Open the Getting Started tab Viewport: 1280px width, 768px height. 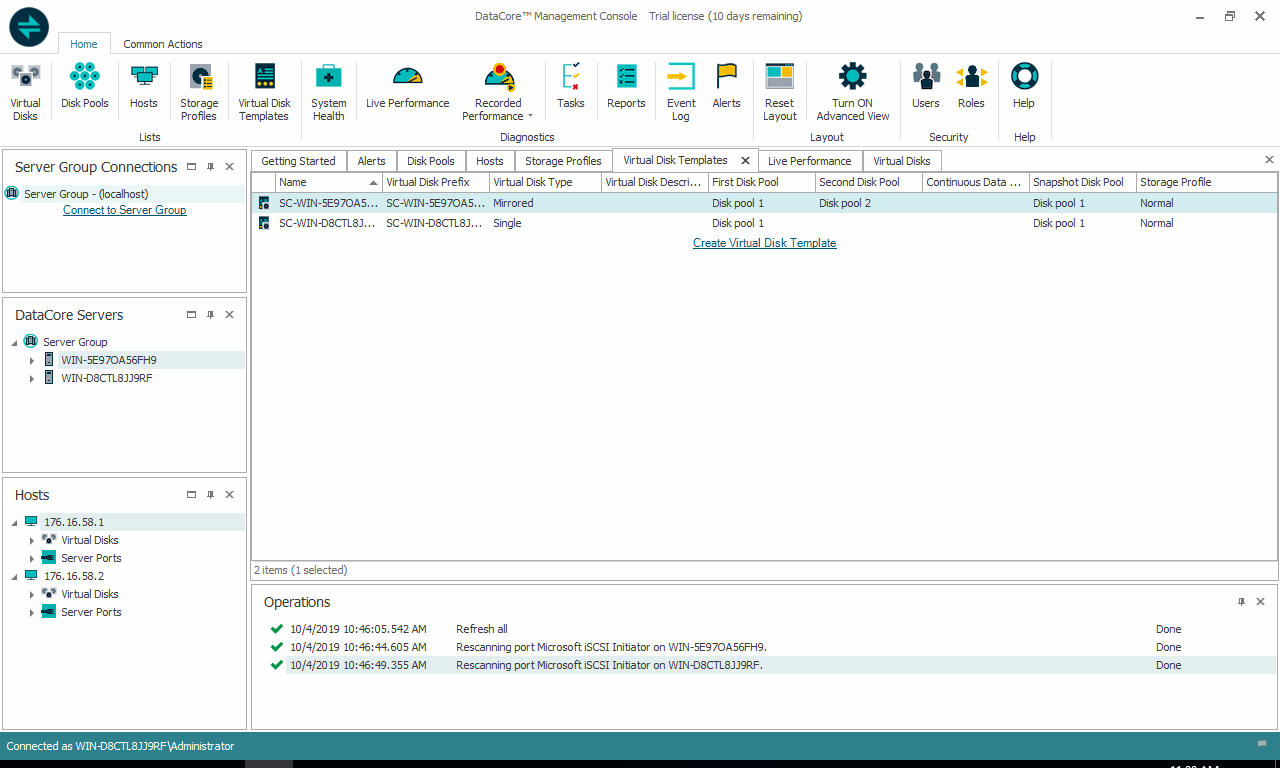pos(299,161)
